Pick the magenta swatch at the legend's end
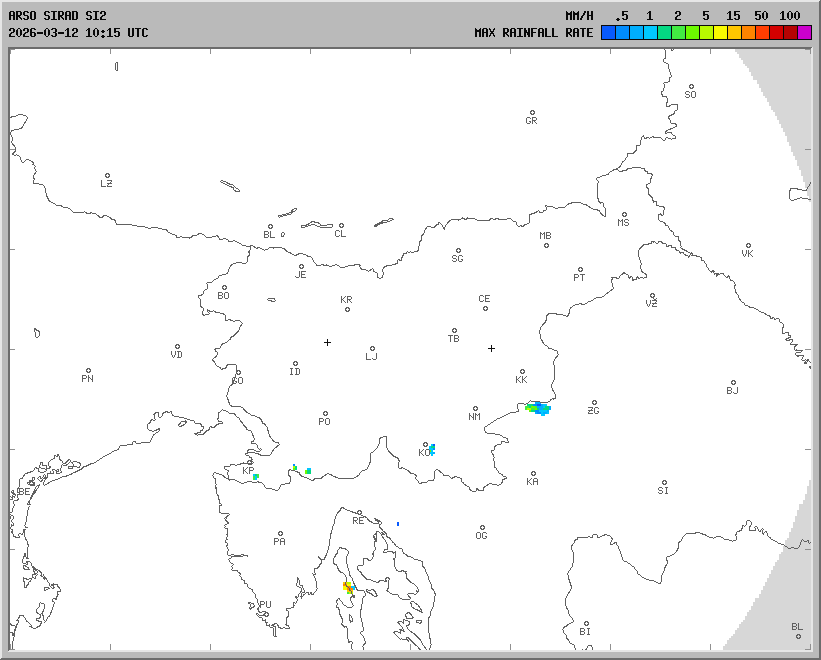The width and height of the screenshot is (821, 660). (x=805, y=32)
